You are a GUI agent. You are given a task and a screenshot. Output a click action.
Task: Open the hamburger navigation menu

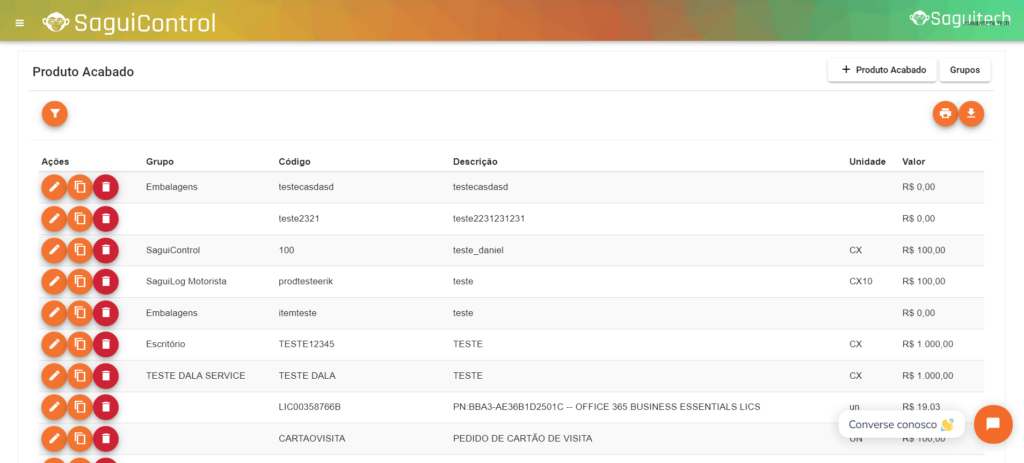[x=20, y=22]
